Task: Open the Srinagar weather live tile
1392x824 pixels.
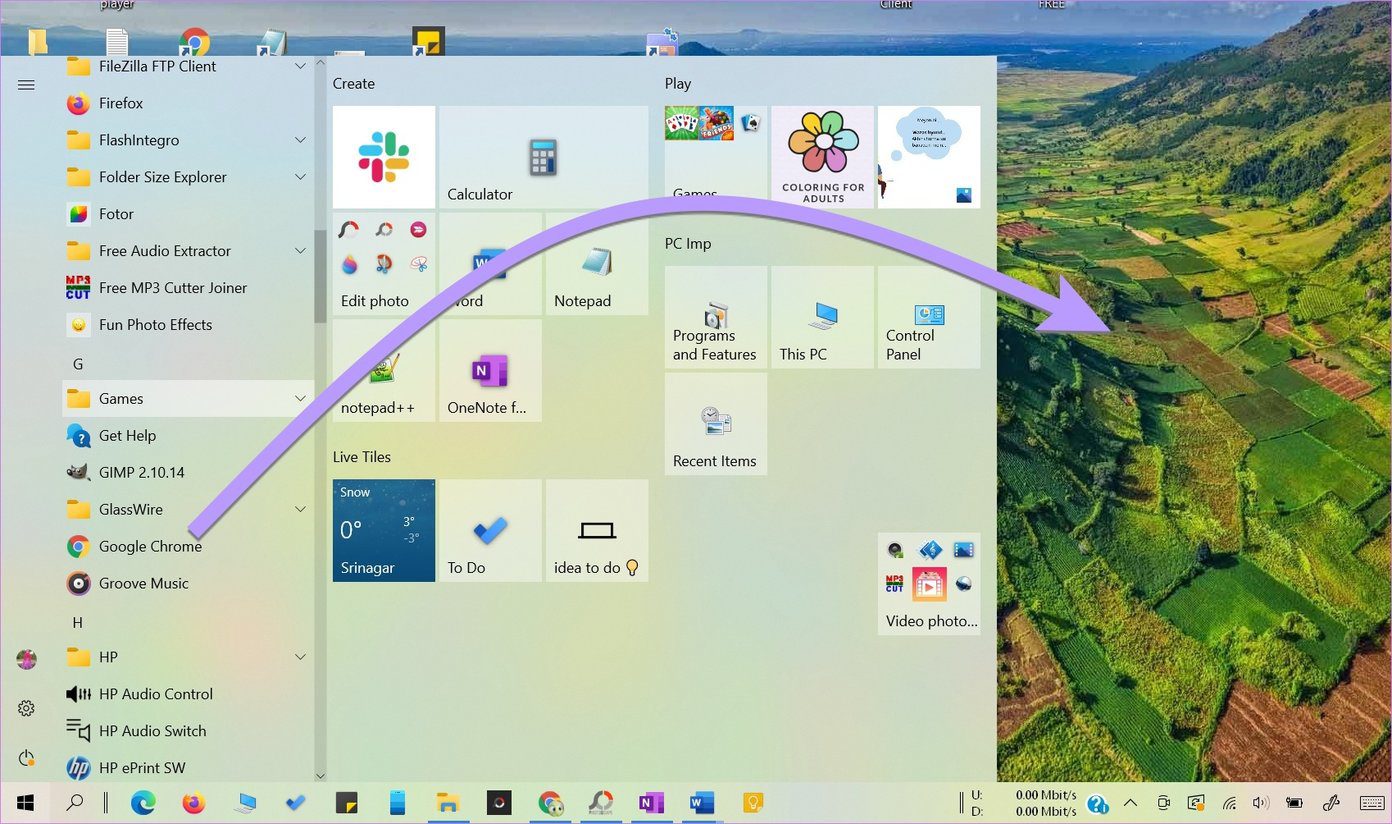Action: click(384, 530)
